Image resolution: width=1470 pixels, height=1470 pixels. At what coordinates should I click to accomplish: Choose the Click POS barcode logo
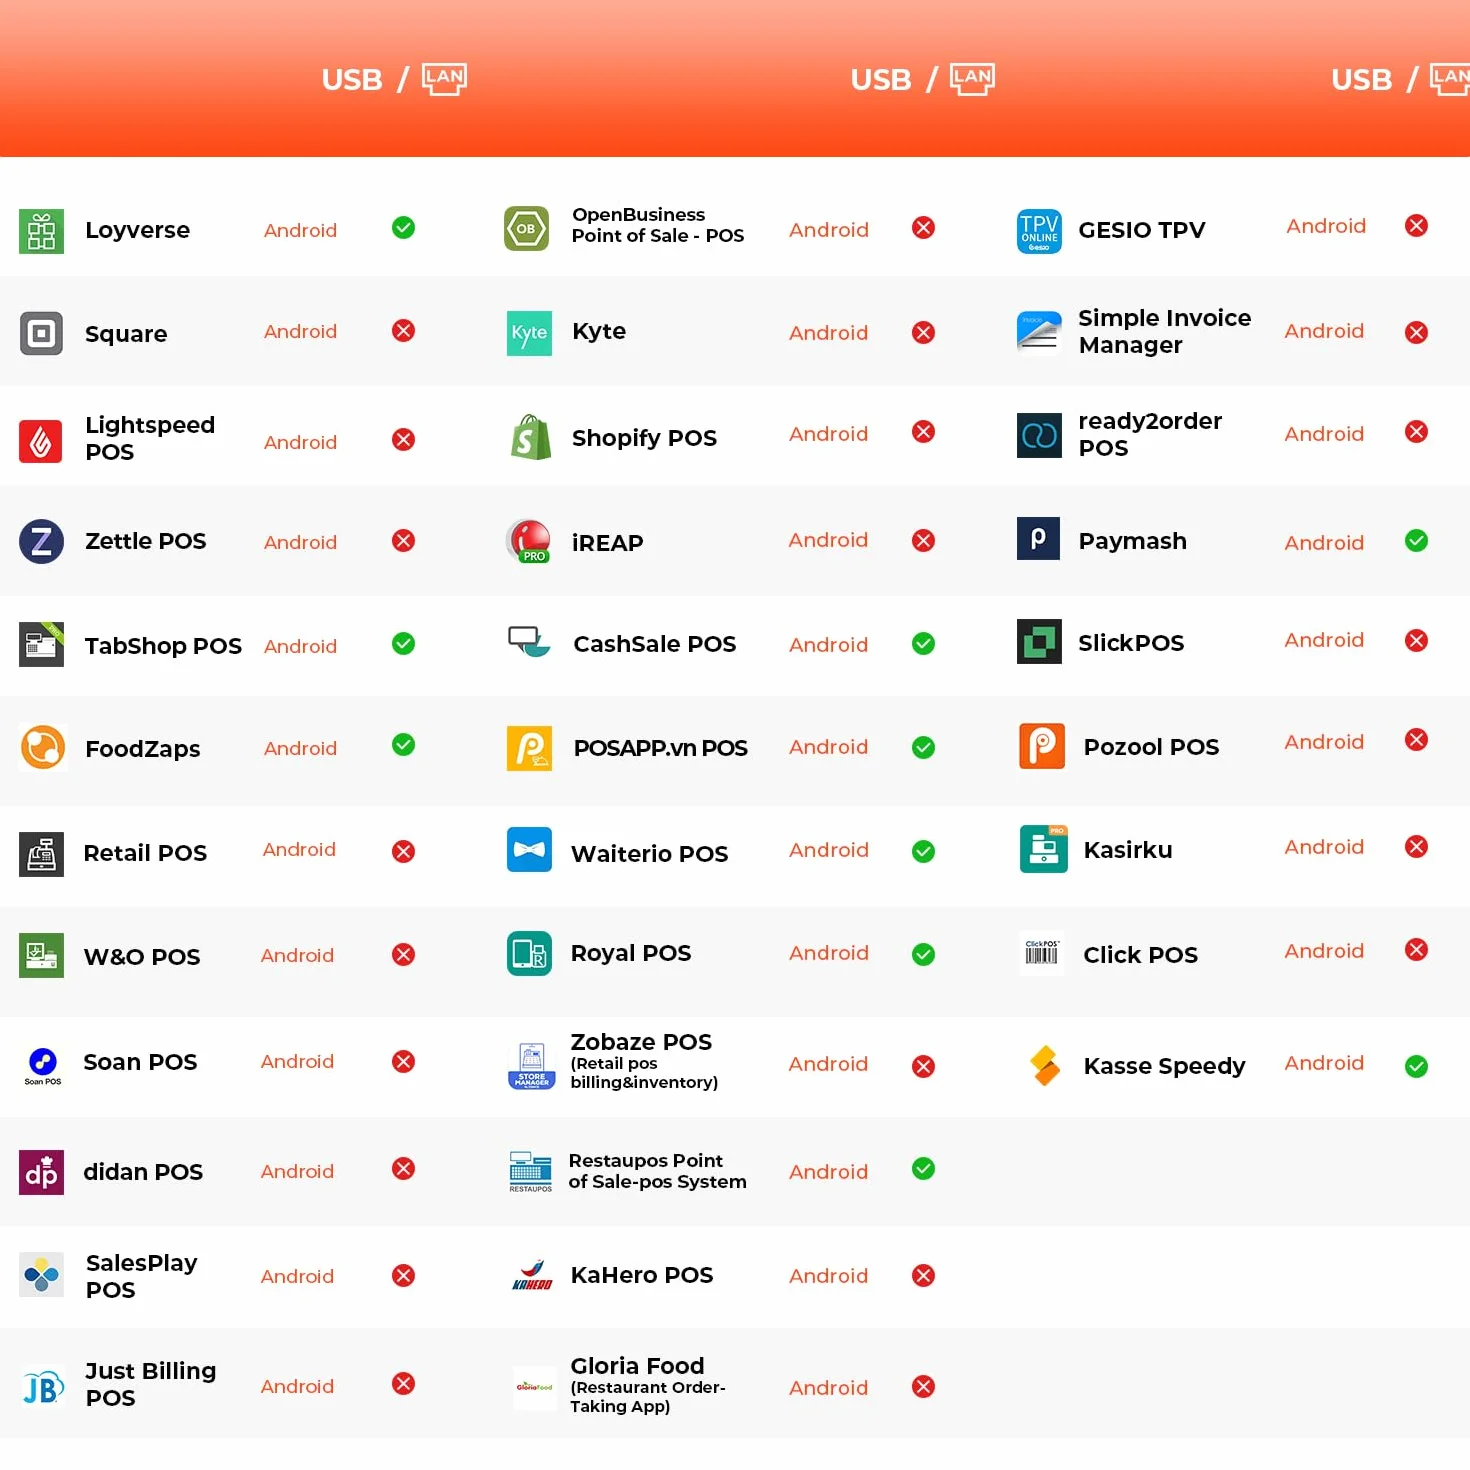pos(1041,952)
